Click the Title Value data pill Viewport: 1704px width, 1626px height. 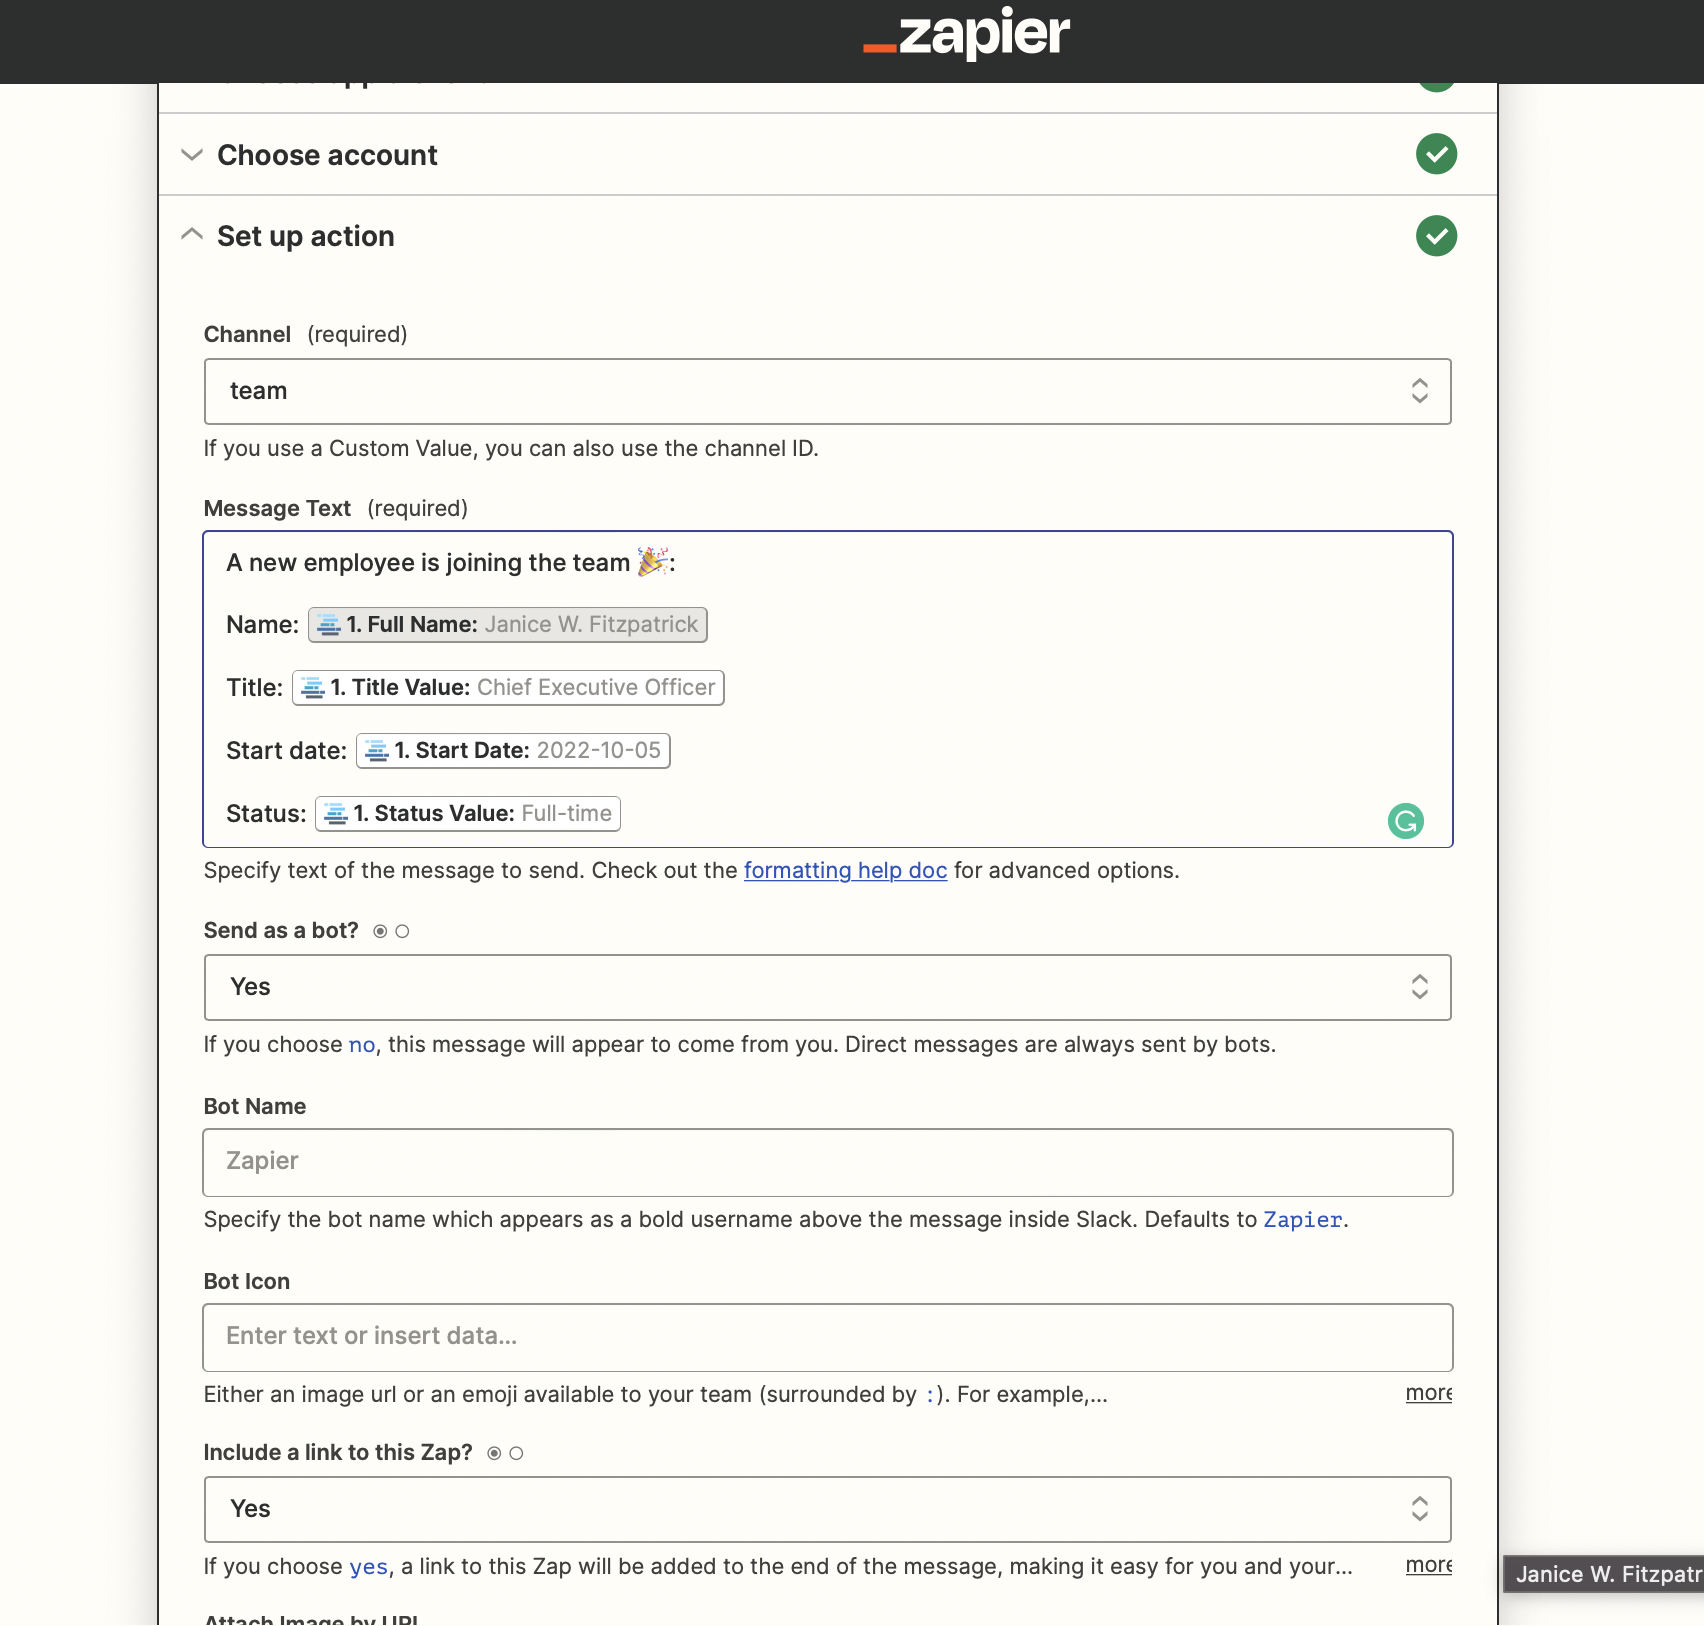[508, 688]
